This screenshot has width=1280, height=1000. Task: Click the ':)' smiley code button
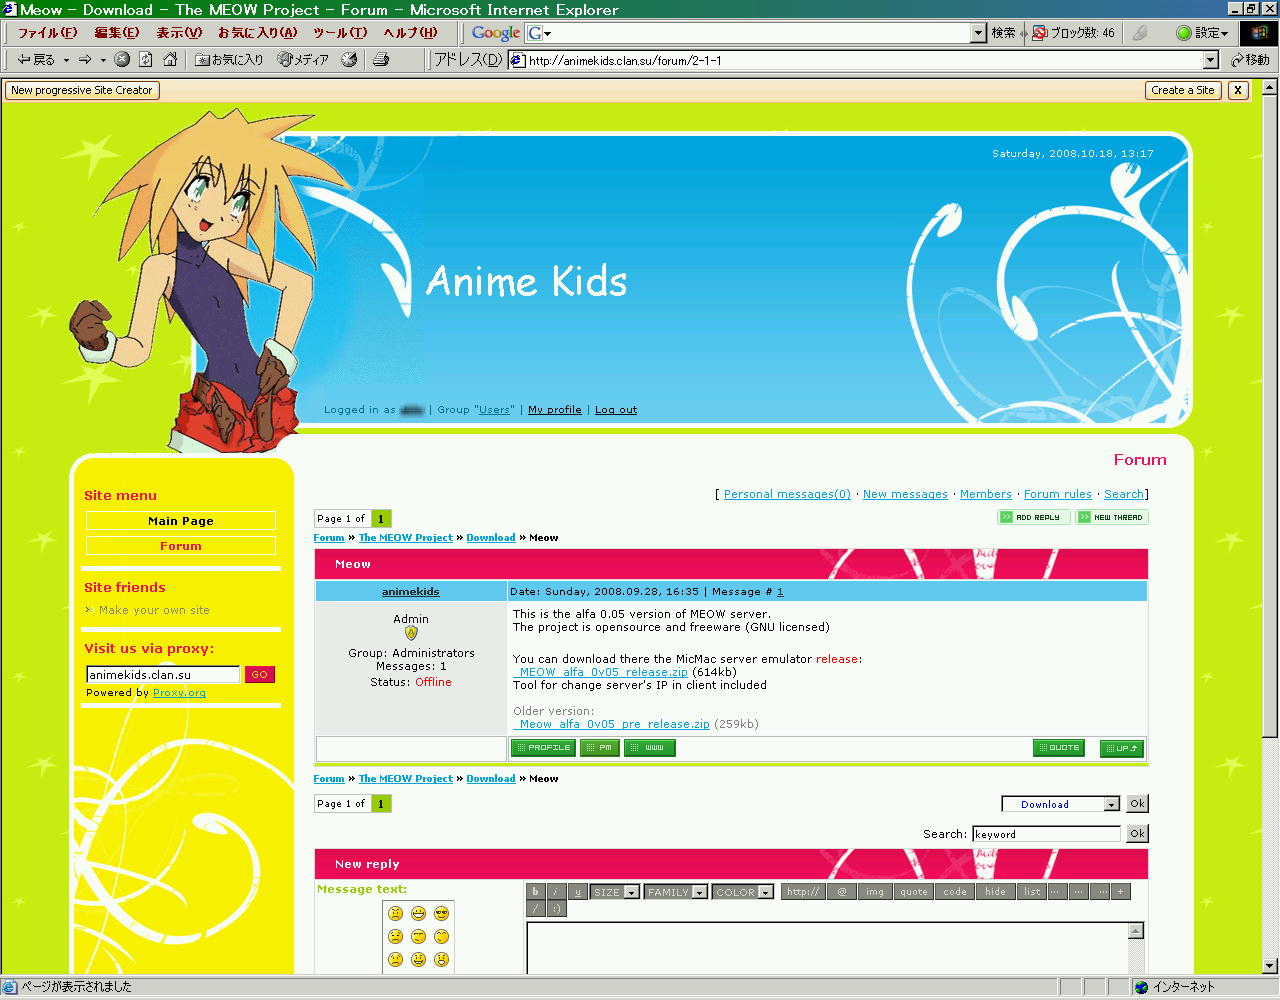[556, 908]
